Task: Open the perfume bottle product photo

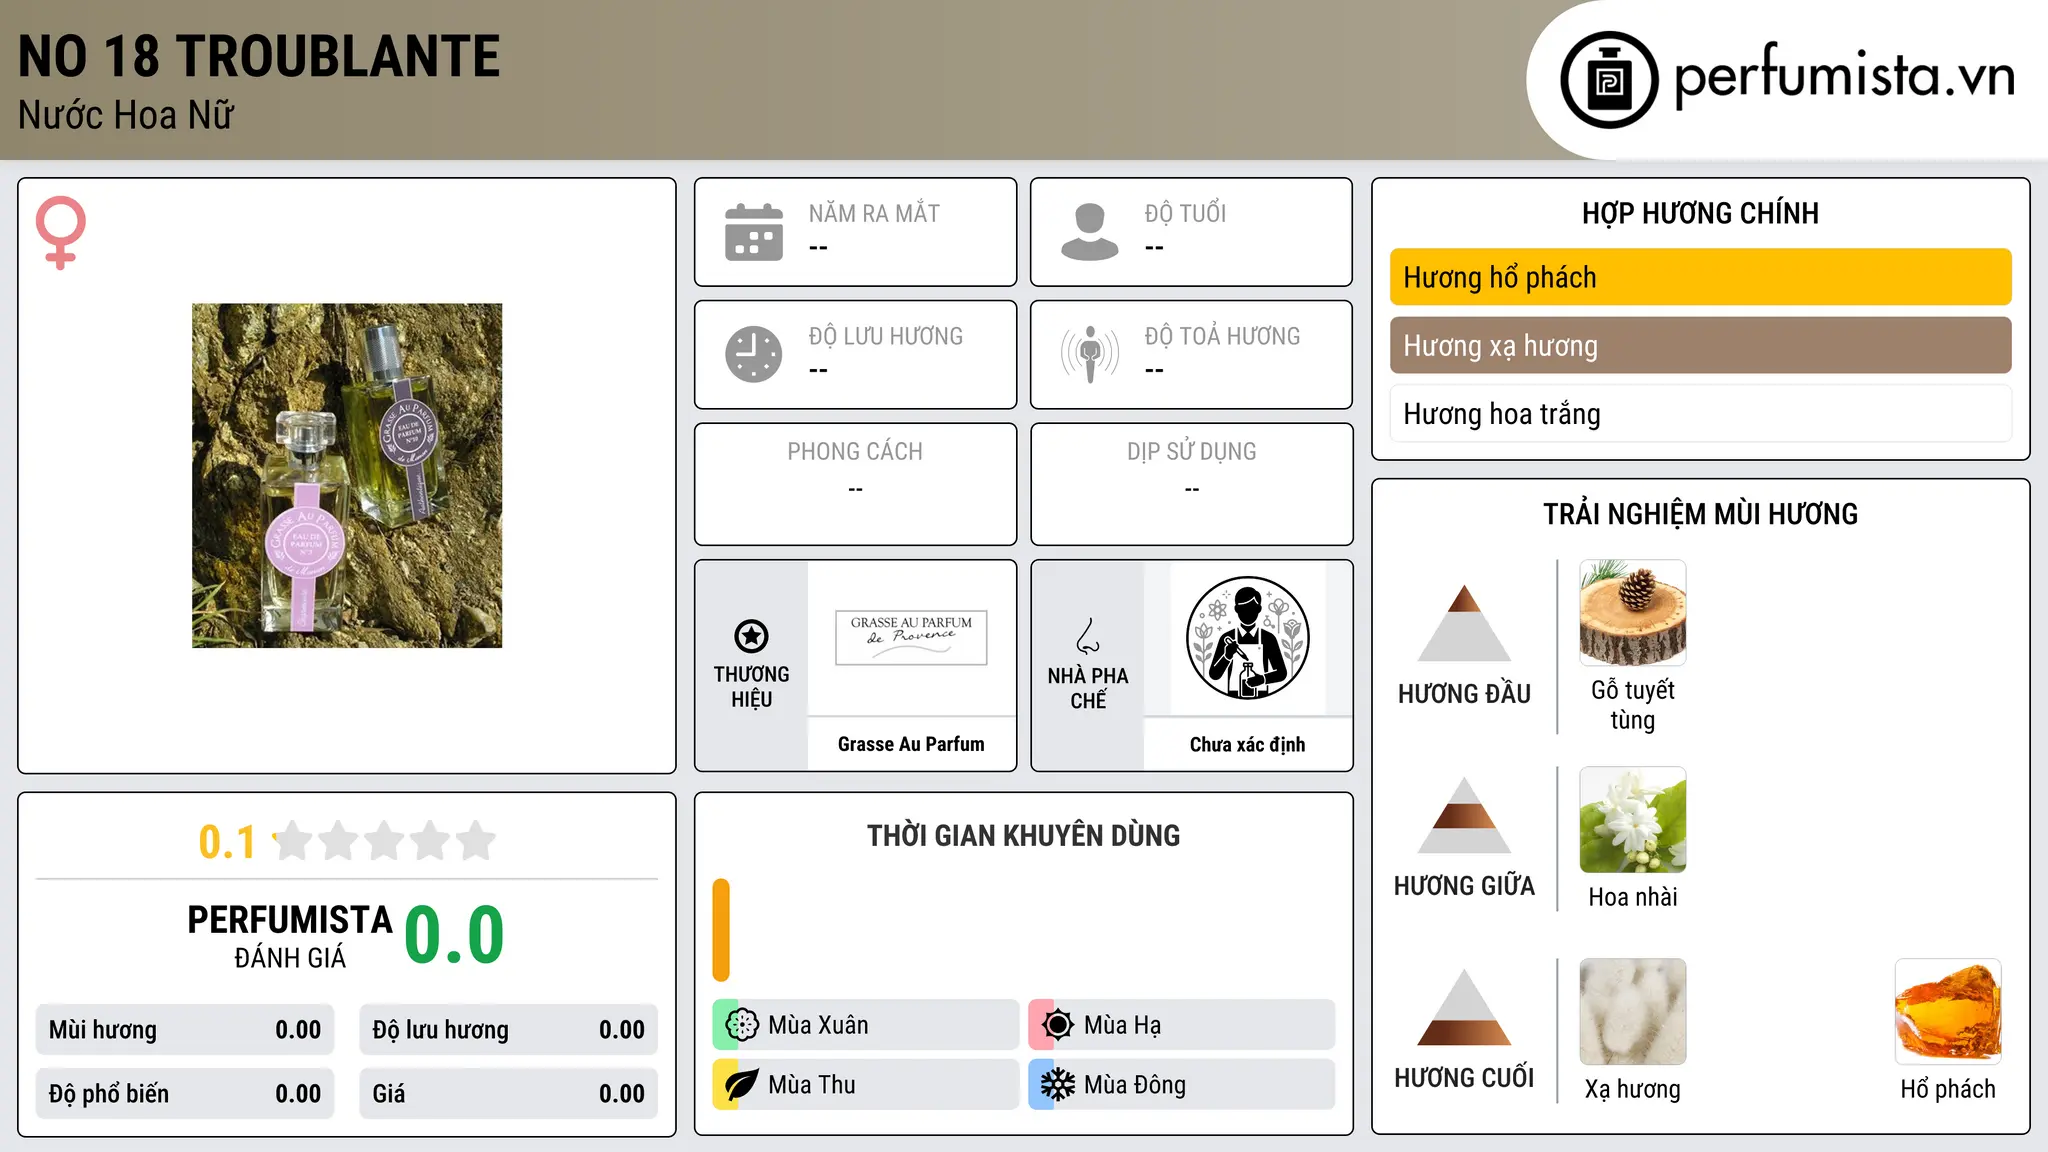Action: coord(347,476)
